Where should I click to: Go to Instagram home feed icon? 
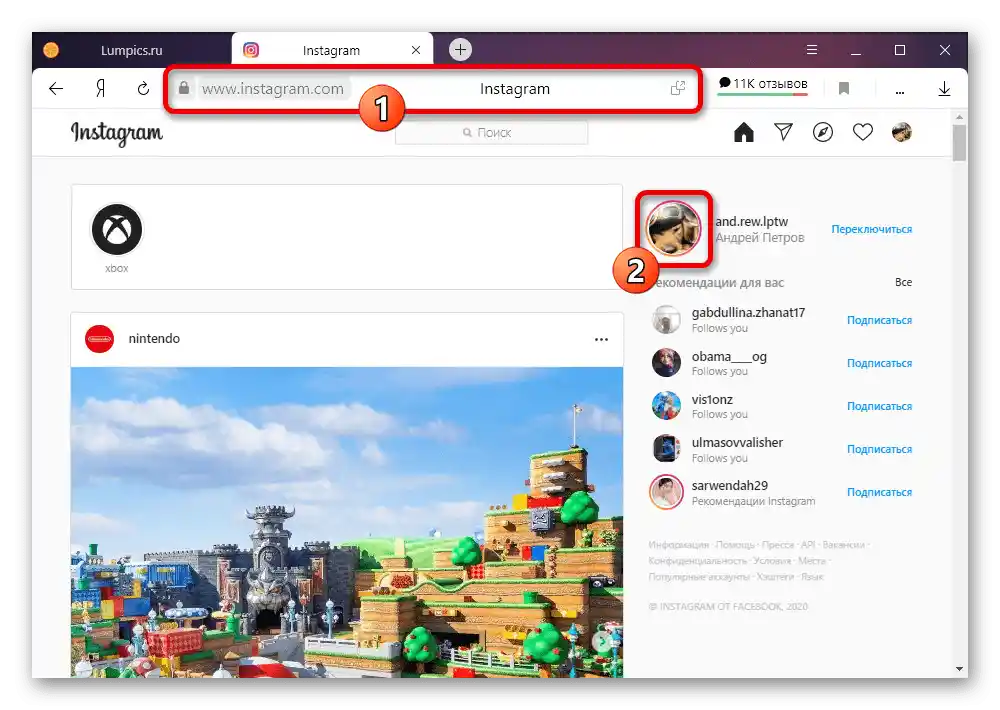pyautogui.click(x=744, y=132)
